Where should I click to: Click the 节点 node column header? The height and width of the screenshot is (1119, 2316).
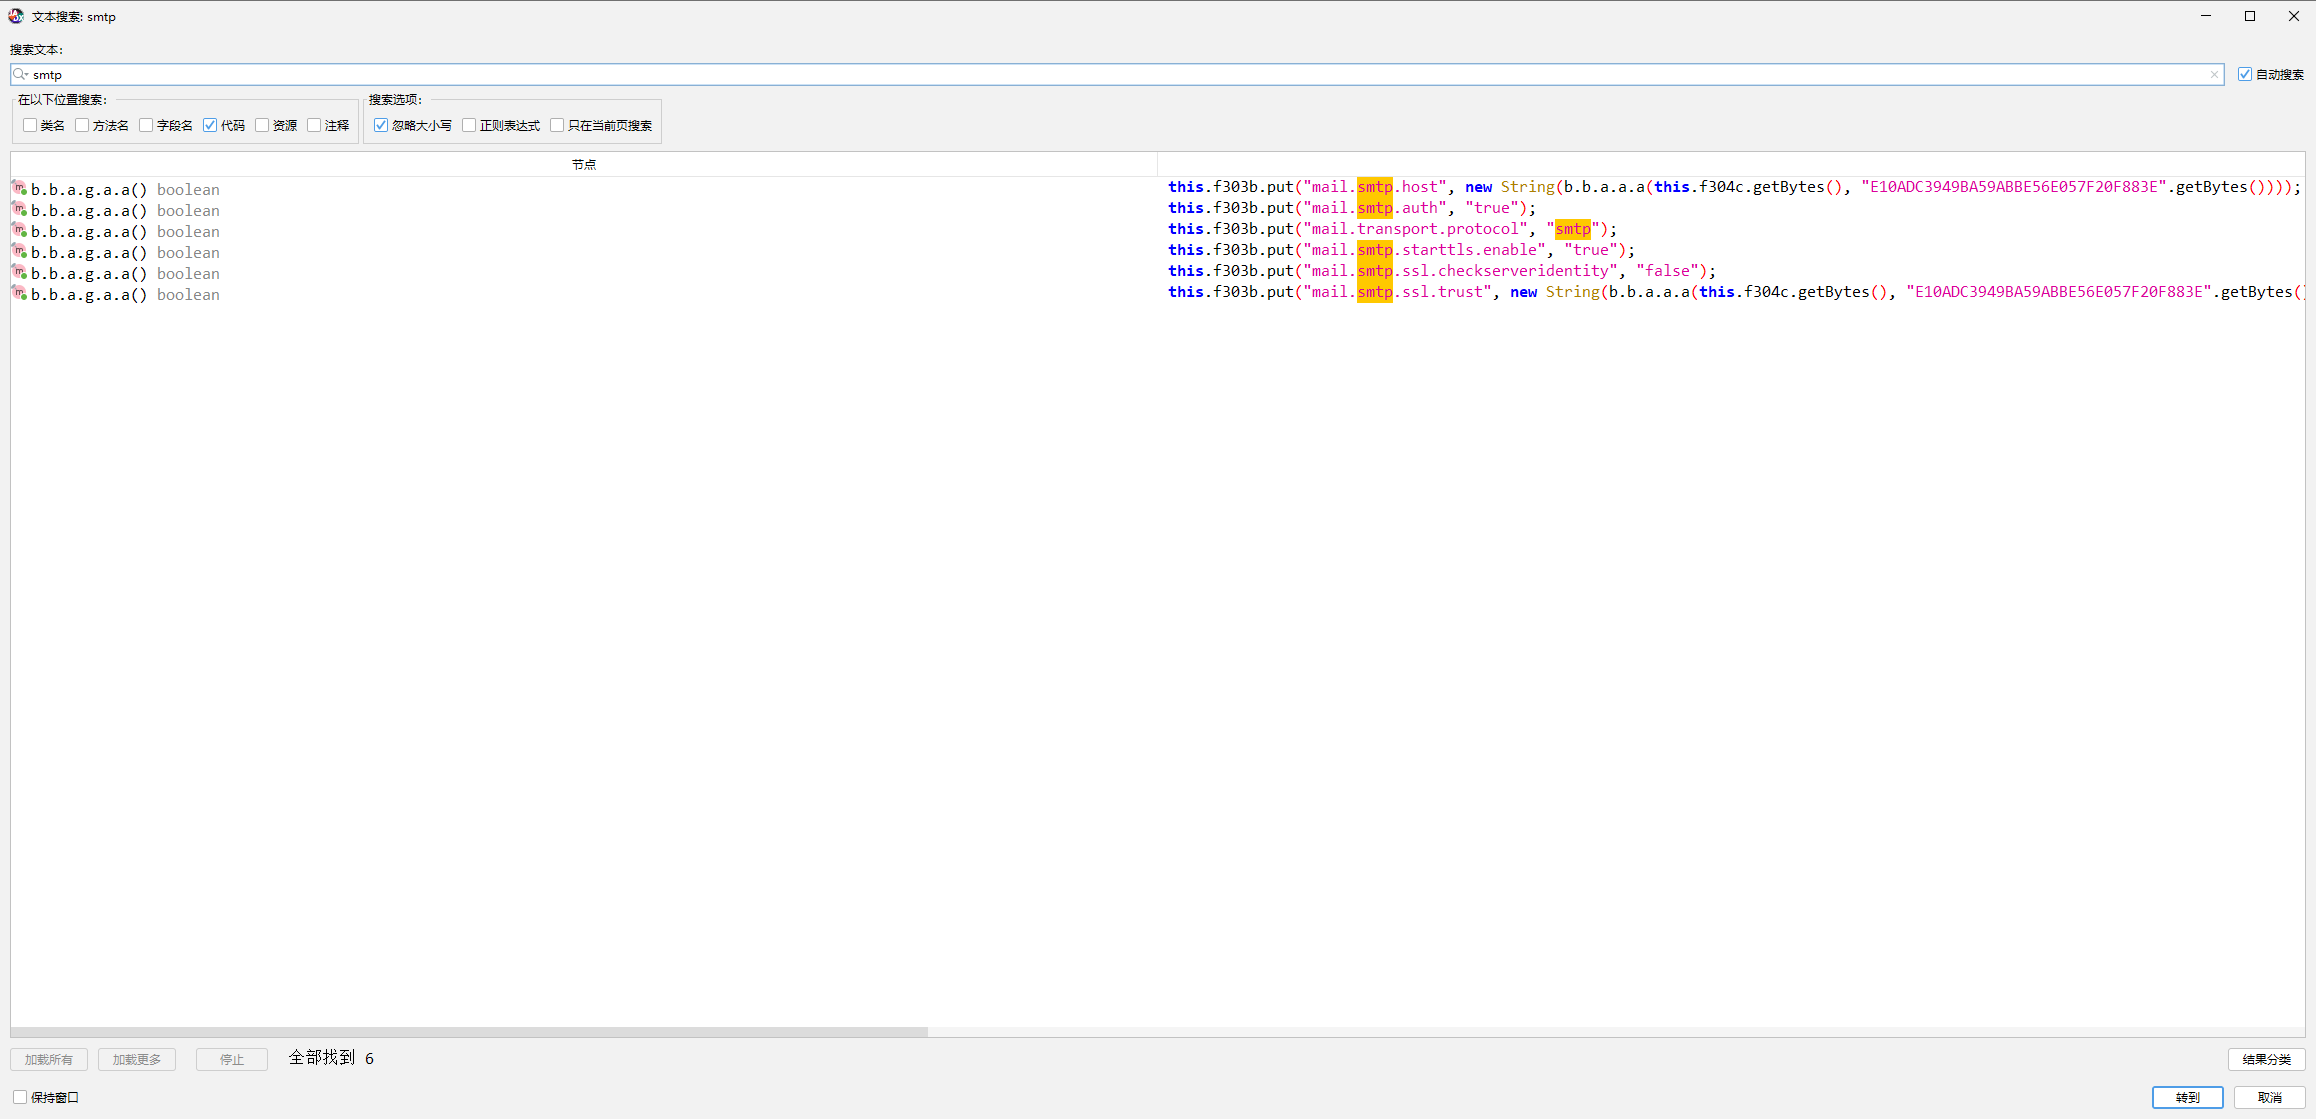pos(584,164)
